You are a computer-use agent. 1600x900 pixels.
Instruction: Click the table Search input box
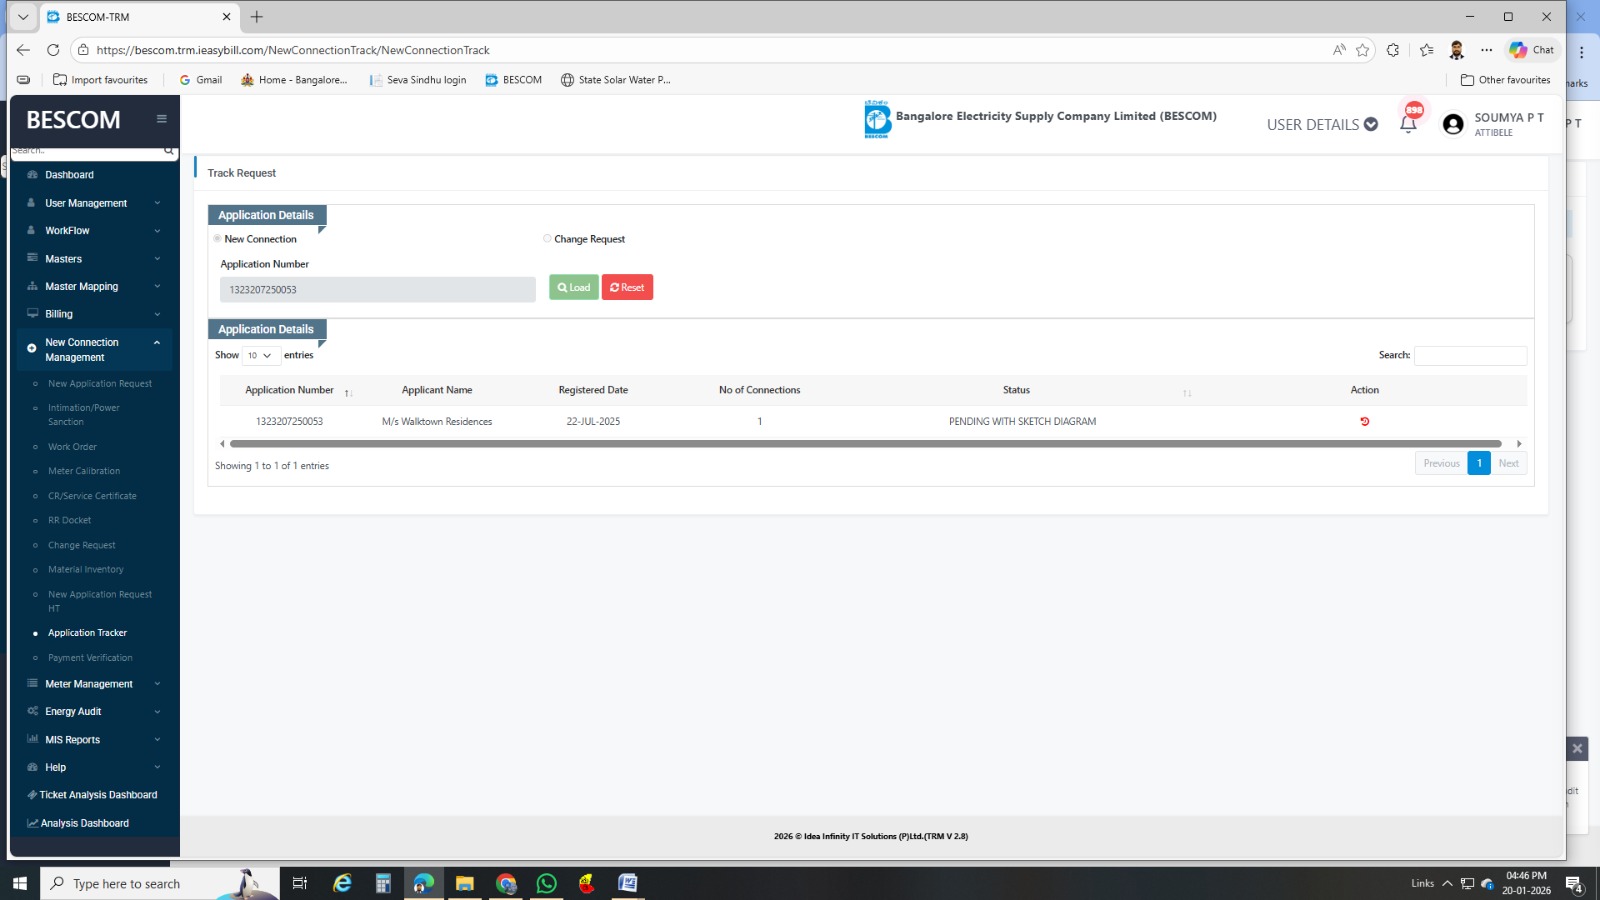point(1470,355)
